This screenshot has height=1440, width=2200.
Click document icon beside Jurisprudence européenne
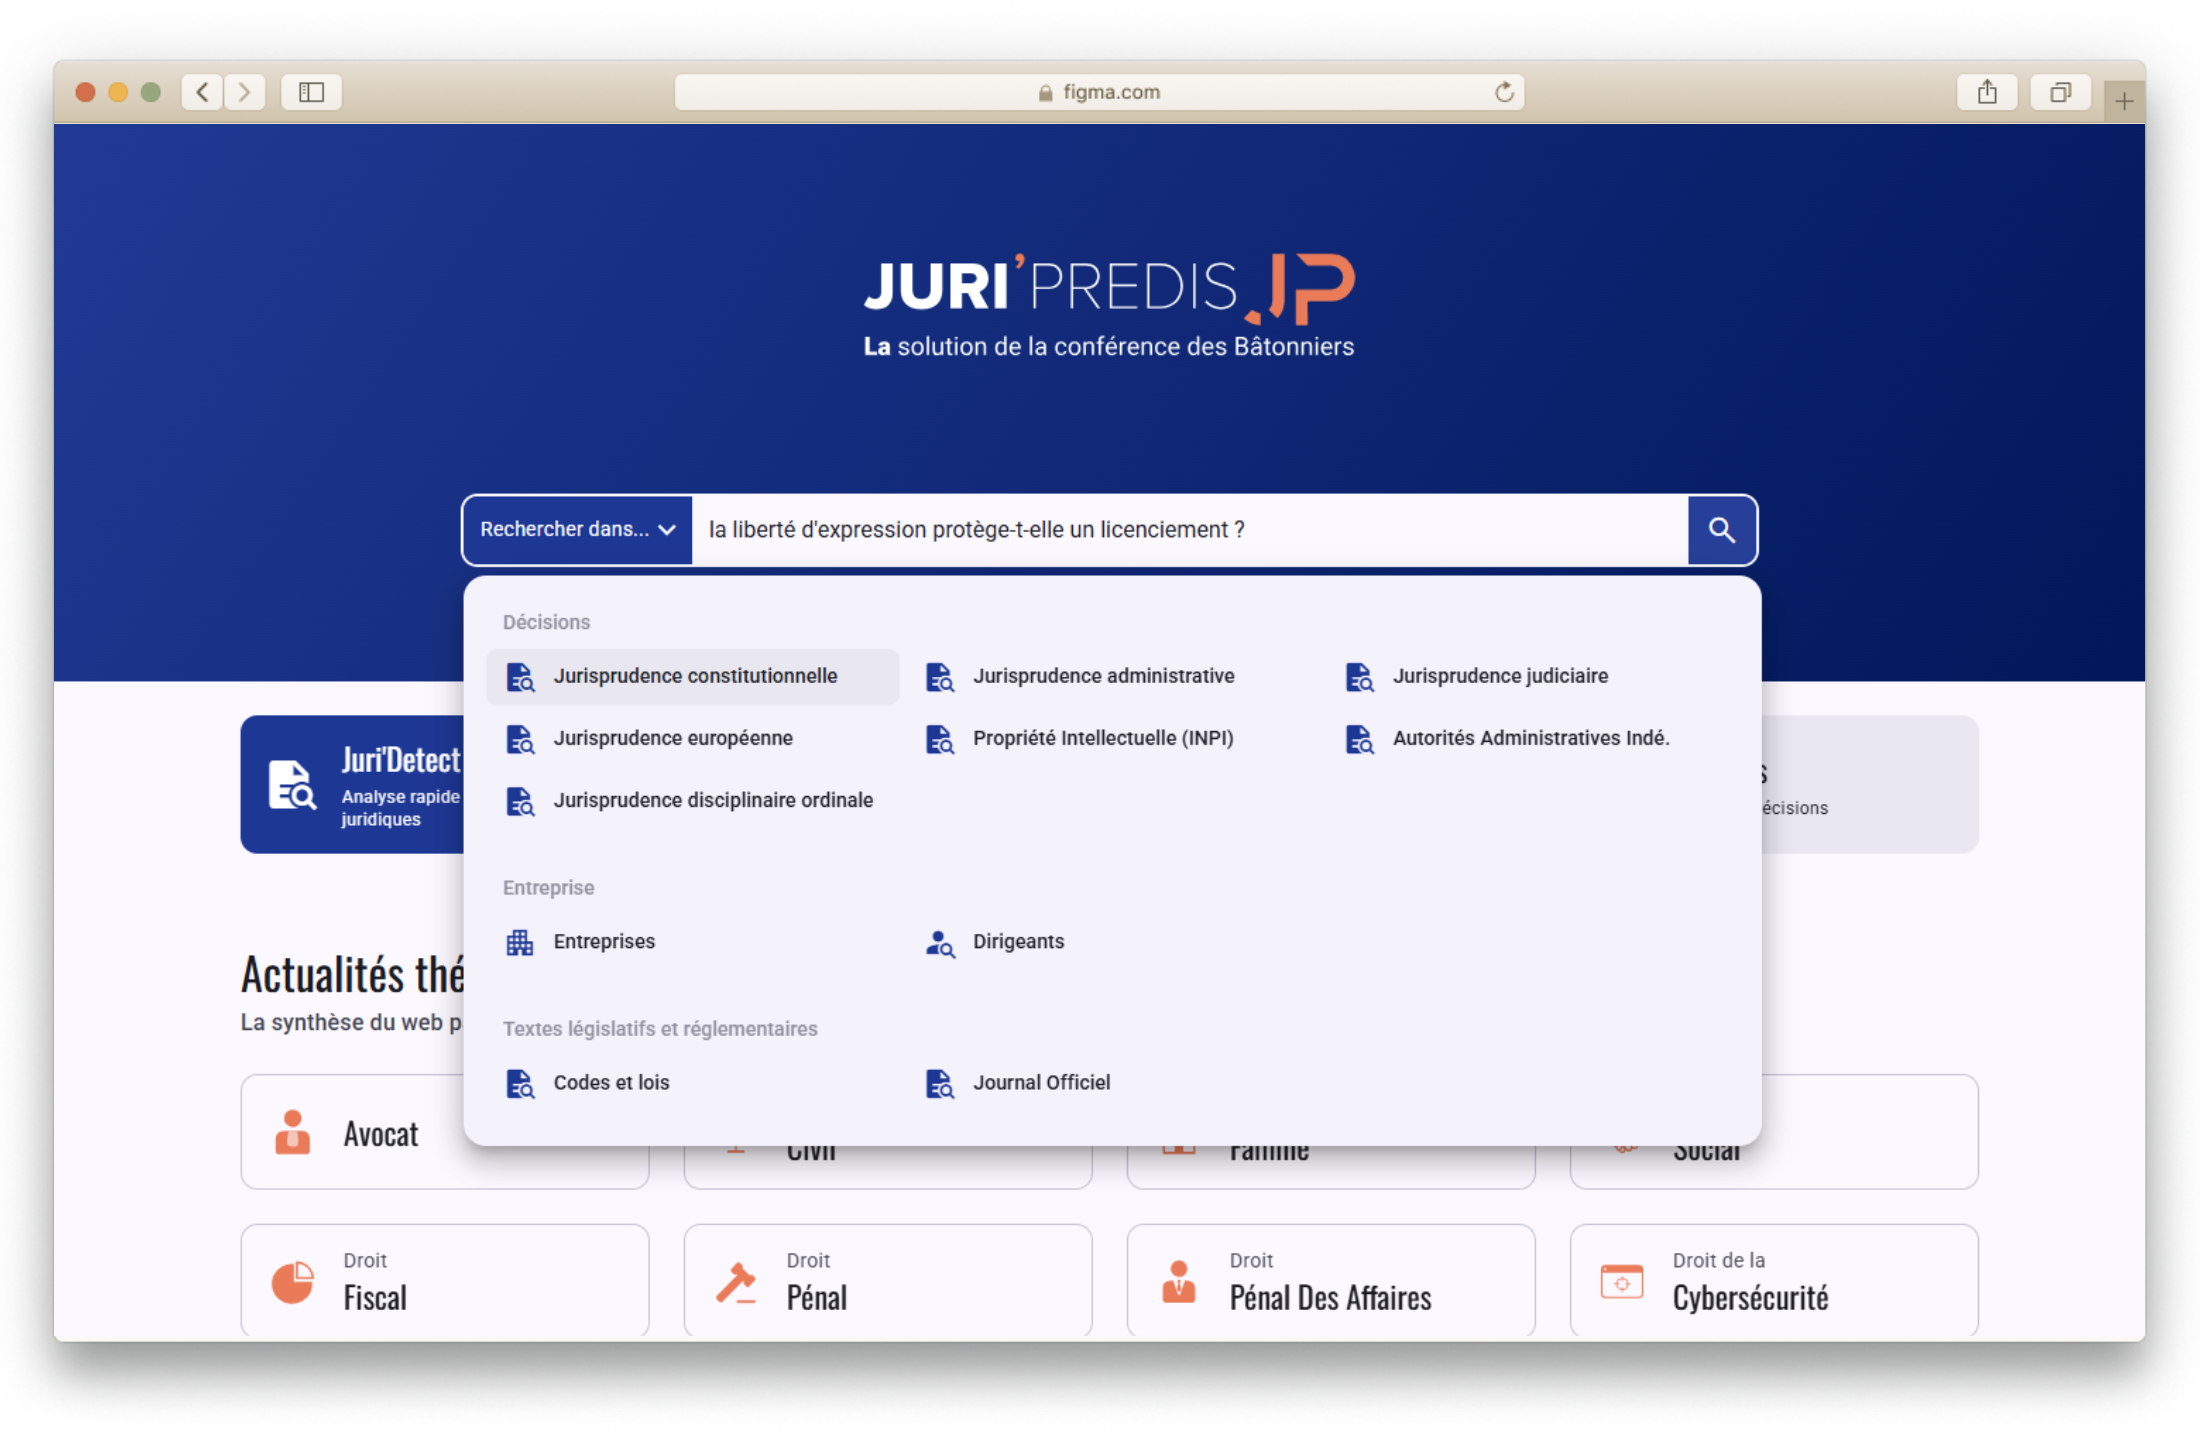click(520, 740)
